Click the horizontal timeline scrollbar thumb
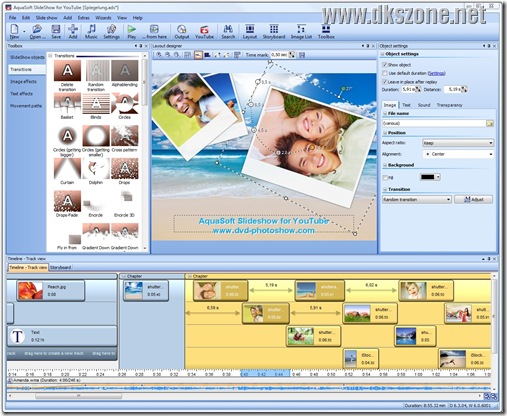 click(79, 396)
